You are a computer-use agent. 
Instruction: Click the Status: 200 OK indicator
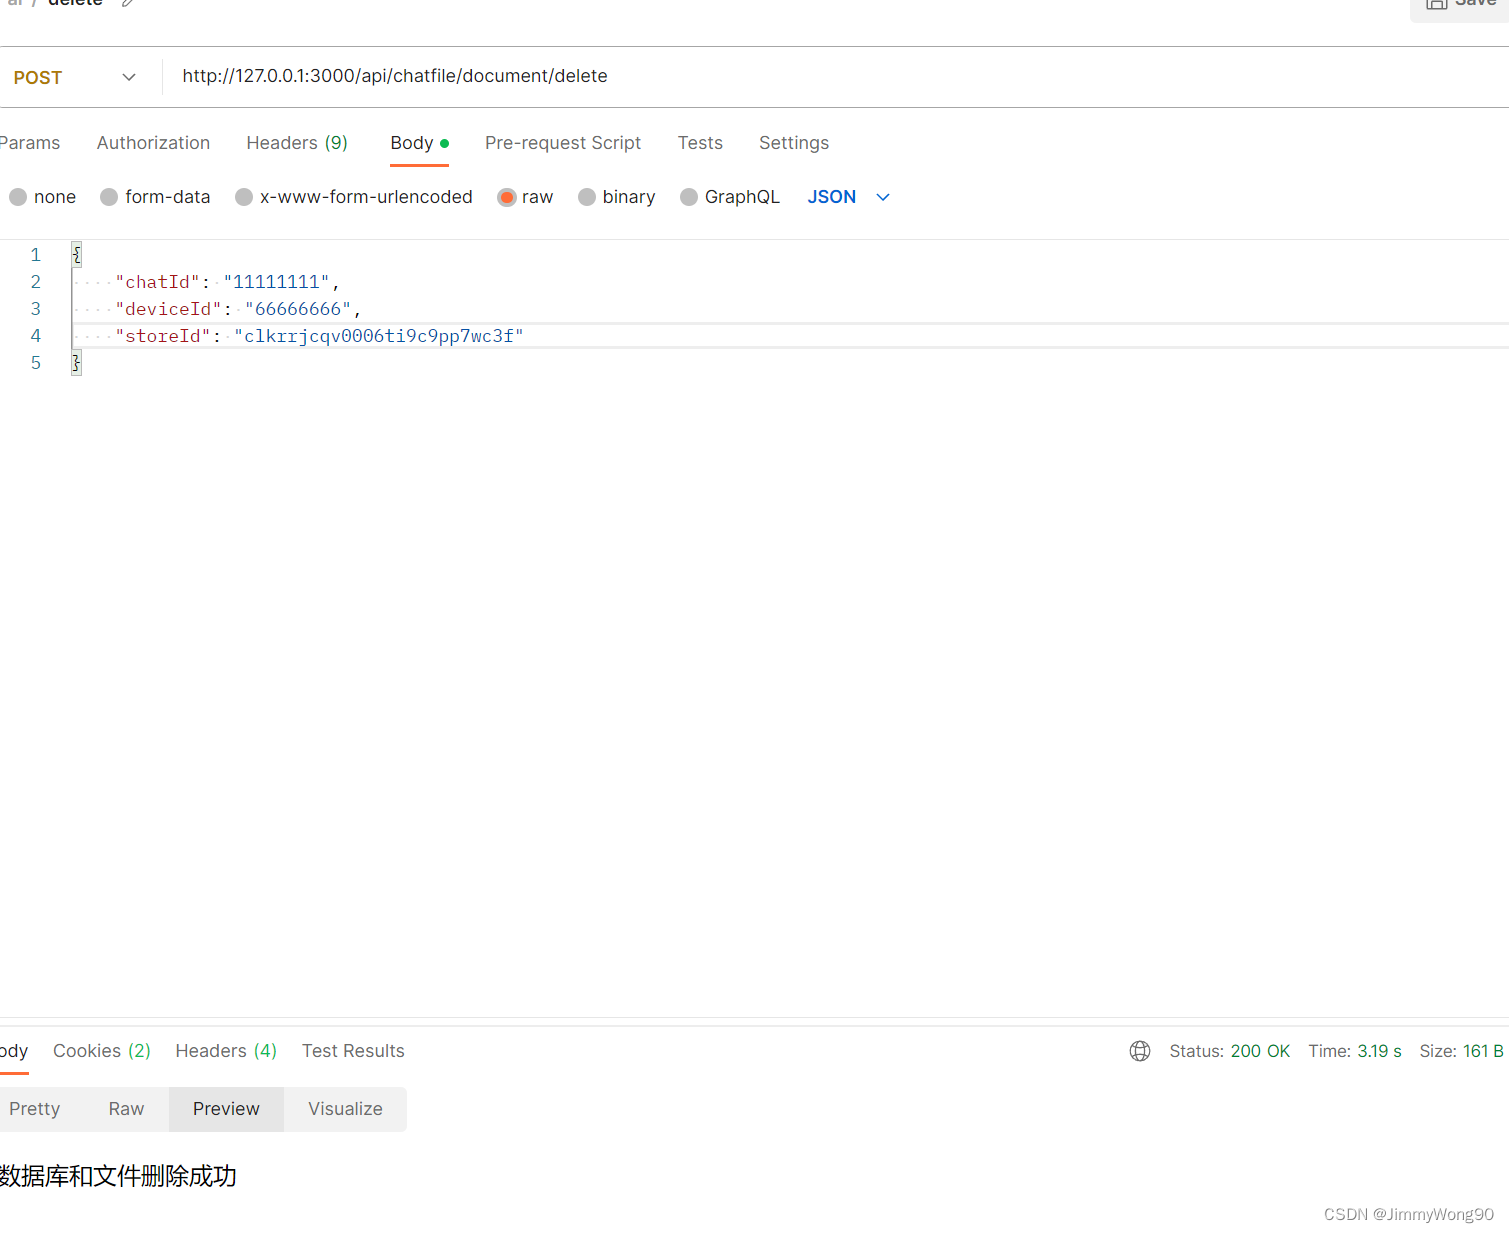[x=1229, y=1051]
